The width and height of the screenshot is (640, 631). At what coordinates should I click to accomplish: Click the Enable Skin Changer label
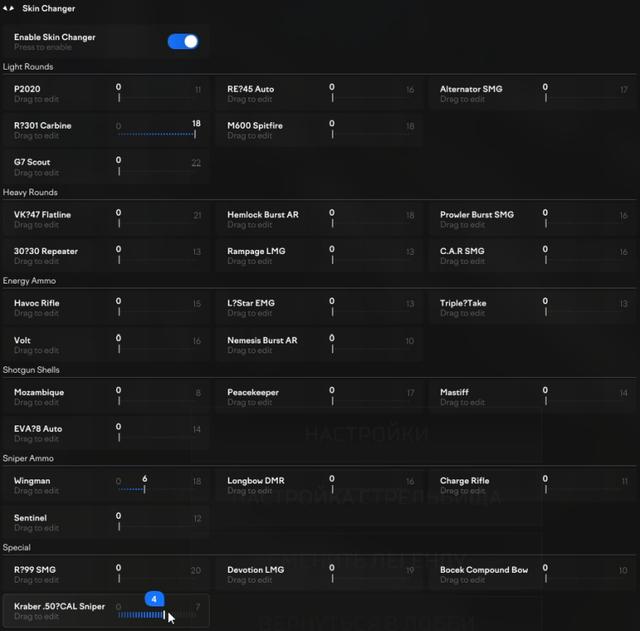click(54, 37)
